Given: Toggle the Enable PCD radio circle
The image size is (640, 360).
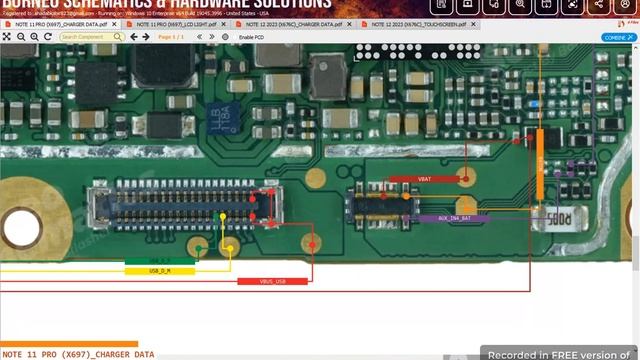Looking at the screenshot, I should pyautogui.click(x=225, y=37).
